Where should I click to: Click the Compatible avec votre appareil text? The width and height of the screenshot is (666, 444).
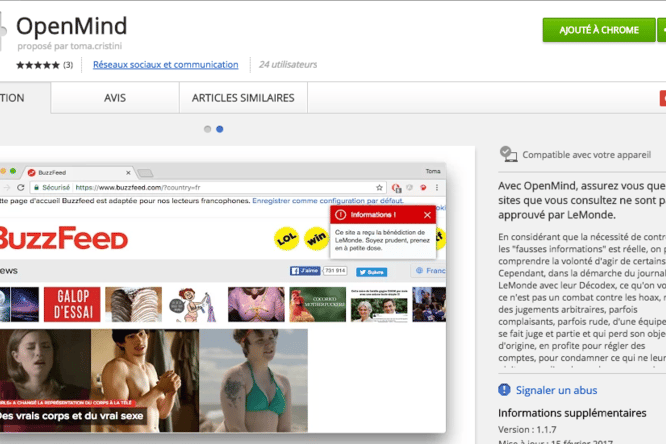587,155
